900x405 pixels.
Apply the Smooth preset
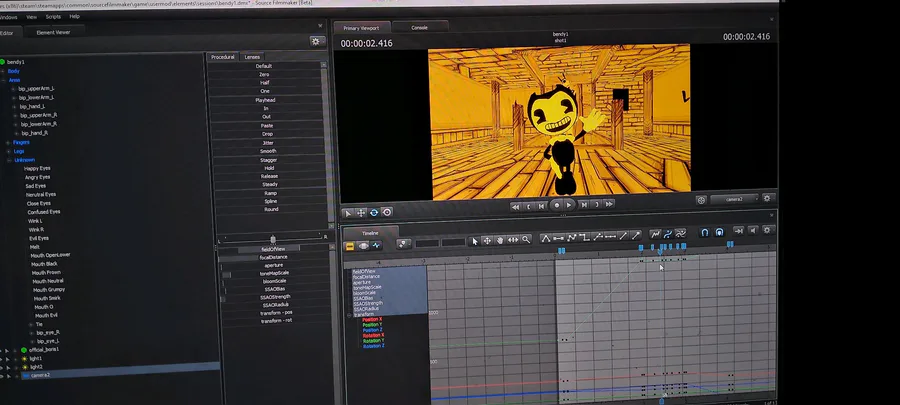pos(268,151)
